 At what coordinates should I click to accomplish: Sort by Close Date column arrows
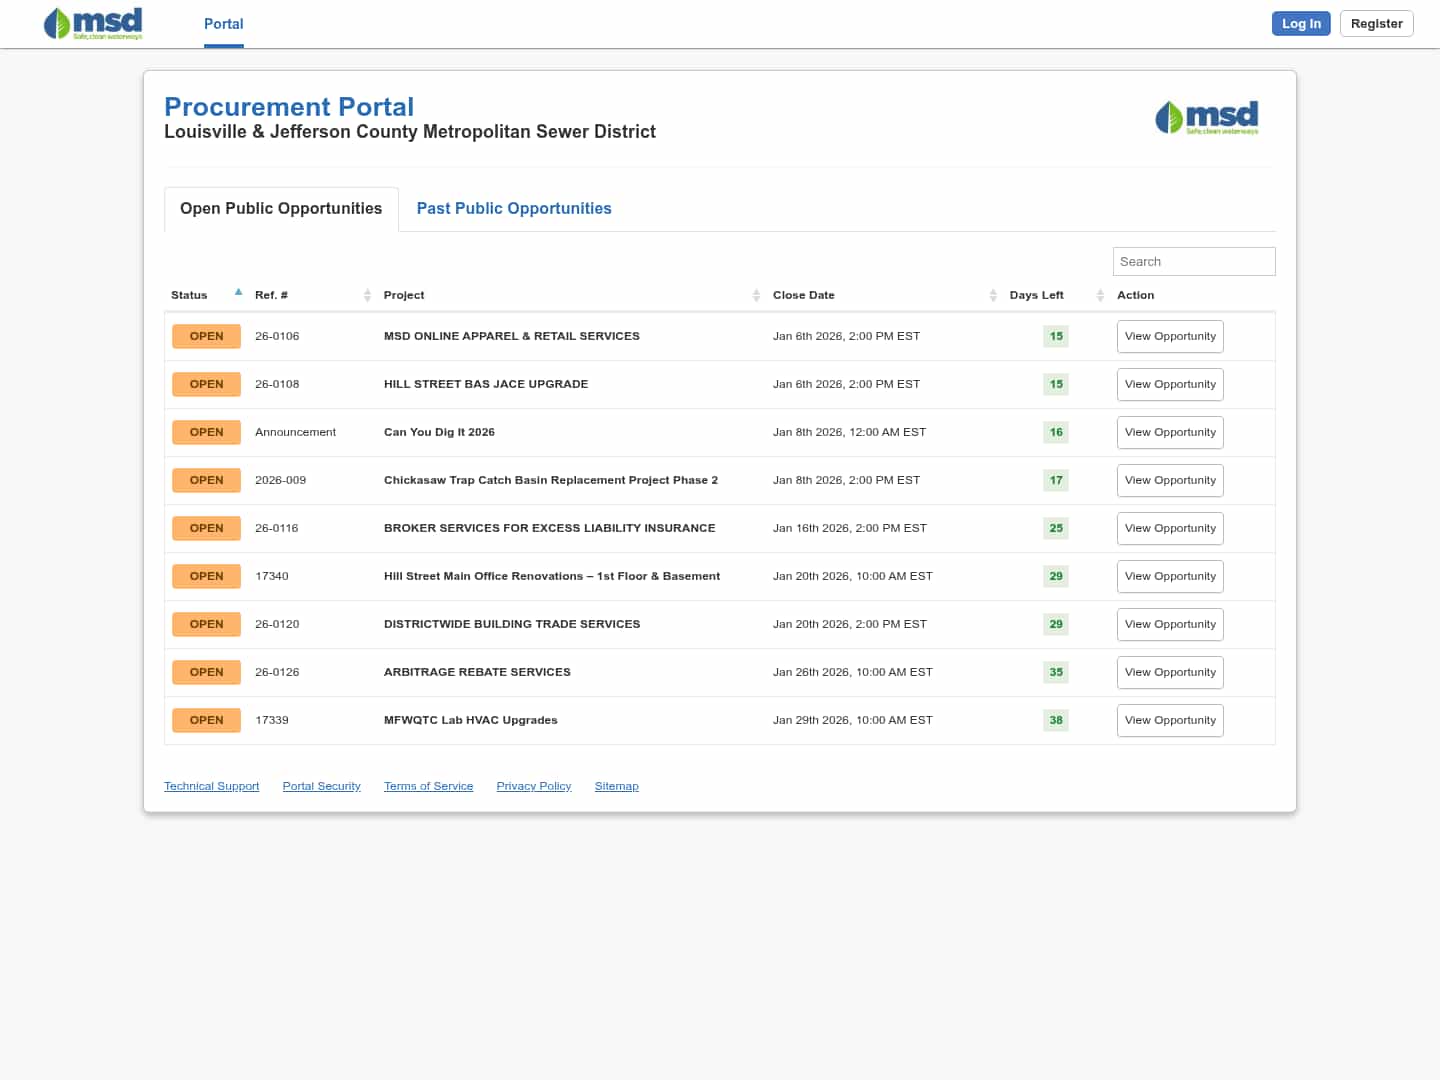point(993,295)
